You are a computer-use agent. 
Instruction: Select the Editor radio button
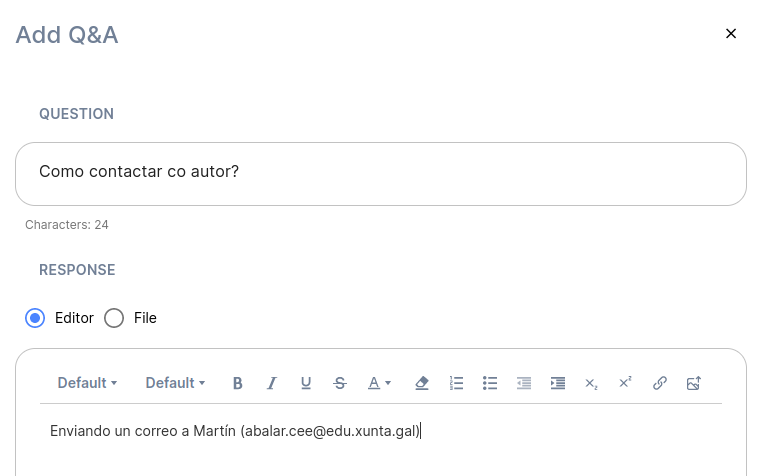coord(35,318)
